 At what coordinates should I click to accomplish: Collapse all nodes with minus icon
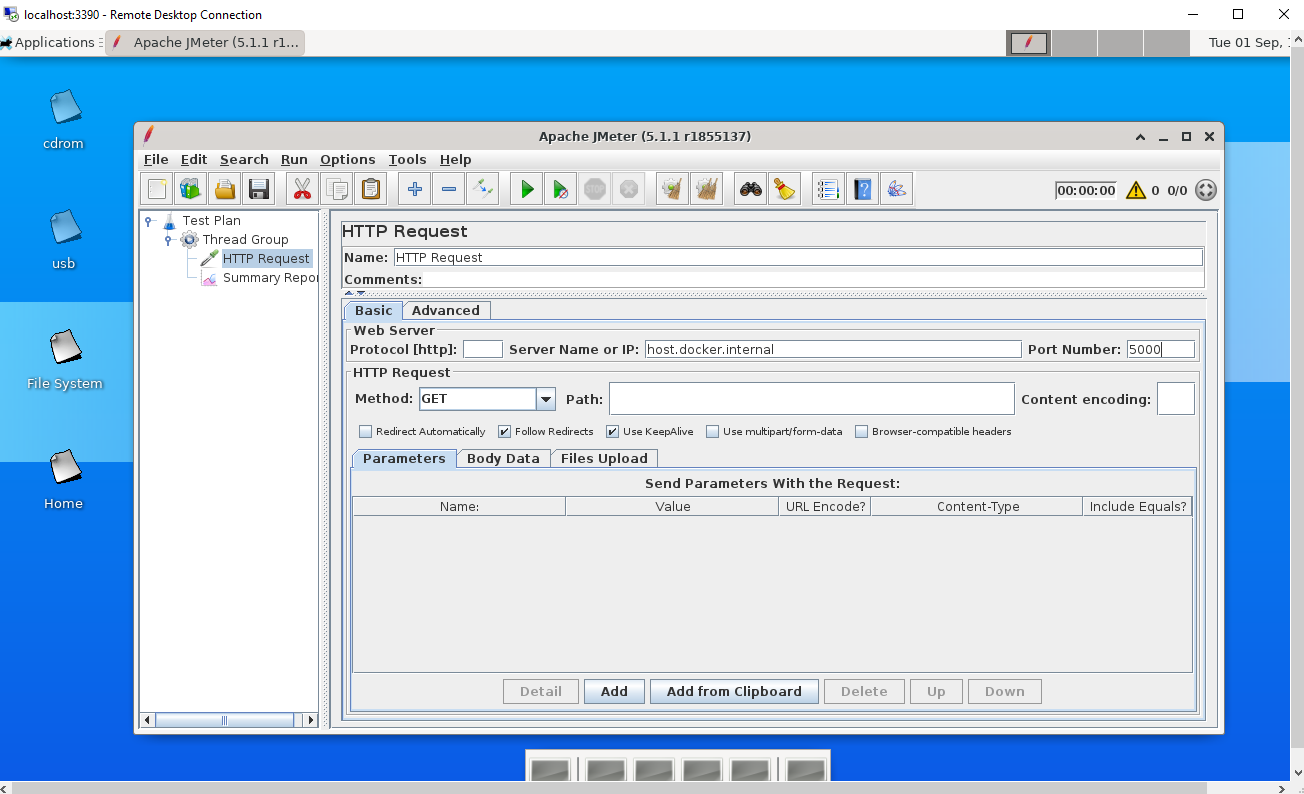coord(449,189)
